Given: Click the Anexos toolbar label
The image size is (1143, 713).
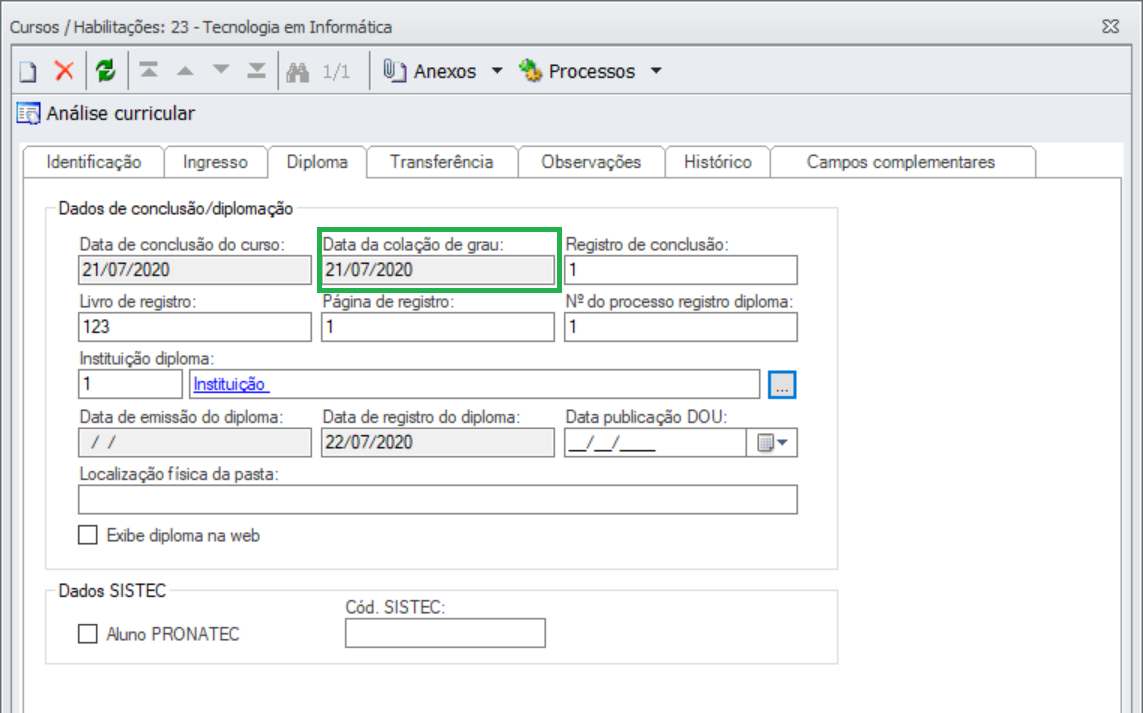Looking at the screenshot, I should coord(445,71).
